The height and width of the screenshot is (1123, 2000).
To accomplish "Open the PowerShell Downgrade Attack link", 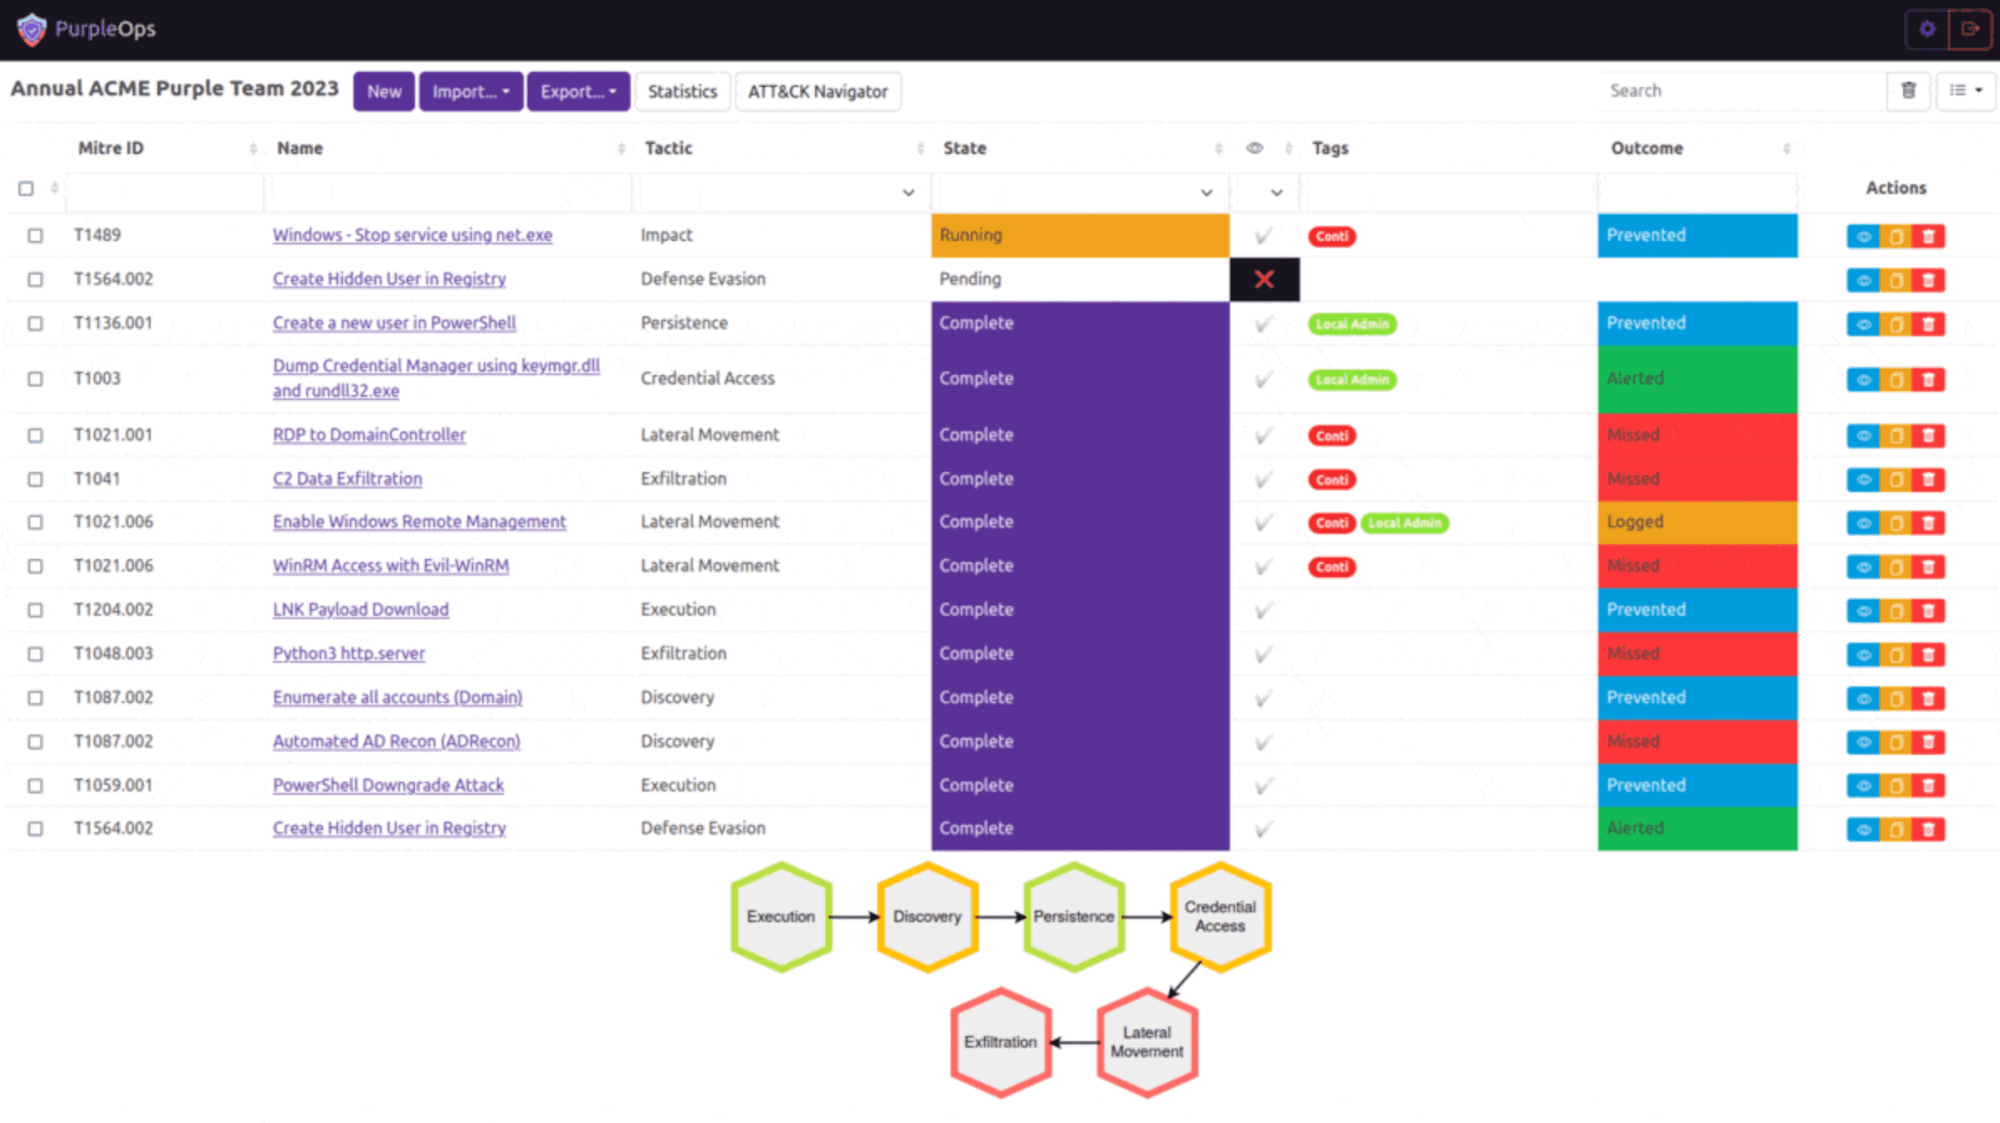I will click(x=388, y=786).
